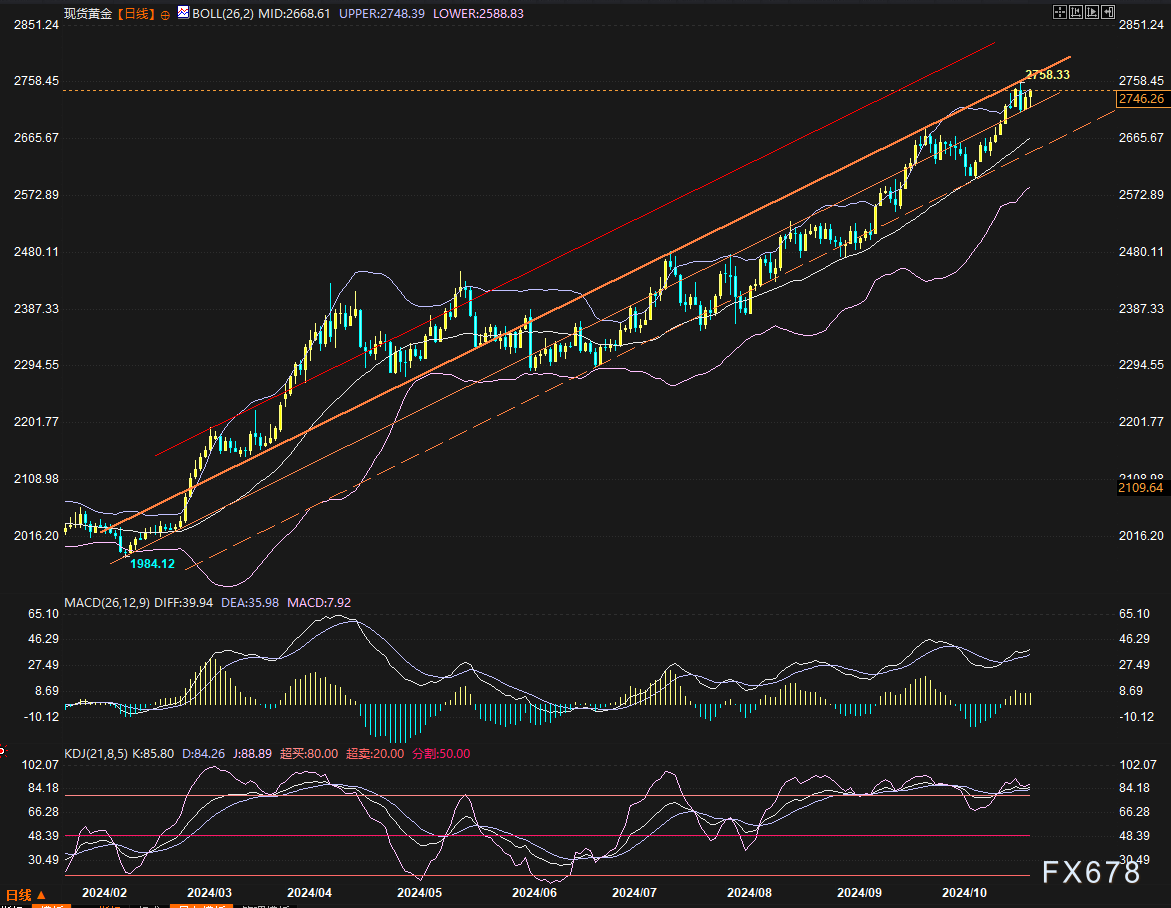Click the BOLL indicator chart icon
This screenshot has height=908, width=1171.
click(x=181, y=14)
